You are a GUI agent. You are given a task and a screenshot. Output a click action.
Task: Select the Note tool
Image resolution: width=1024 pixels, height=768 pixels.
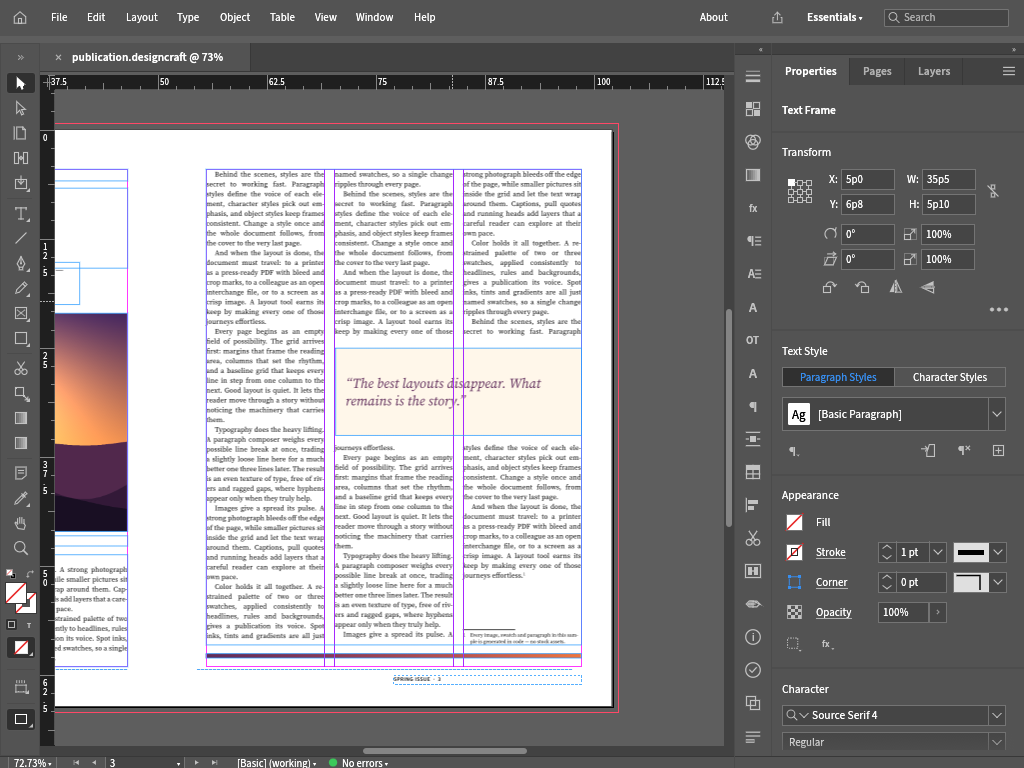coord(20,473)
